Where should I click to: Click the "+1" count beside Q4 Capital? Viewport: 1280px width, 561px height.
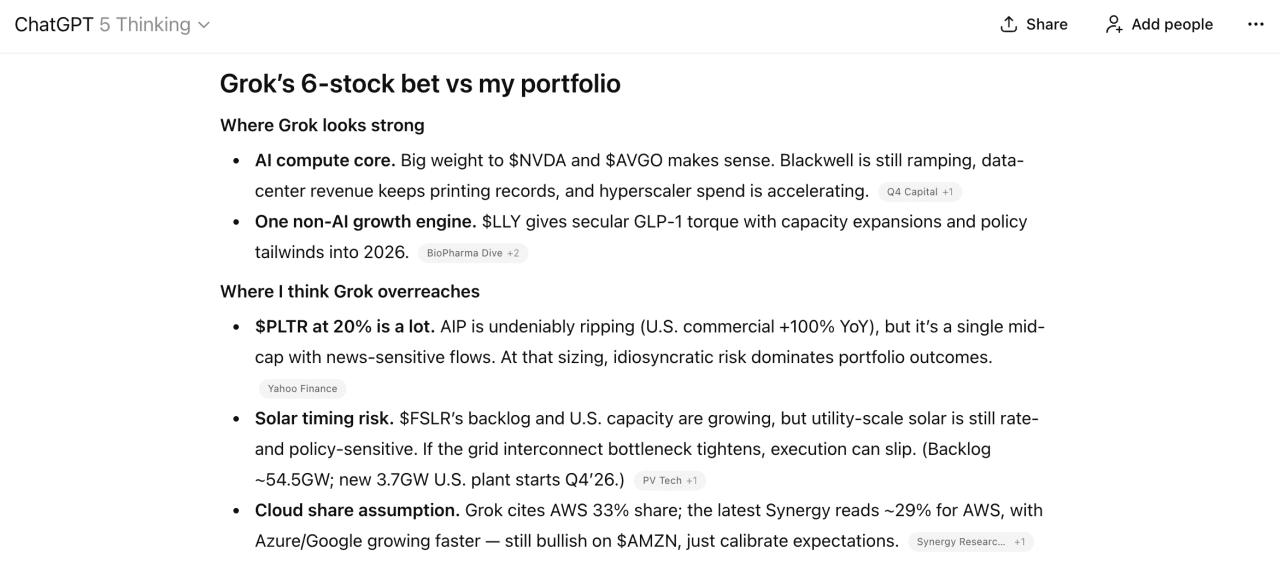pyautogui.click(x=947, y=192)
